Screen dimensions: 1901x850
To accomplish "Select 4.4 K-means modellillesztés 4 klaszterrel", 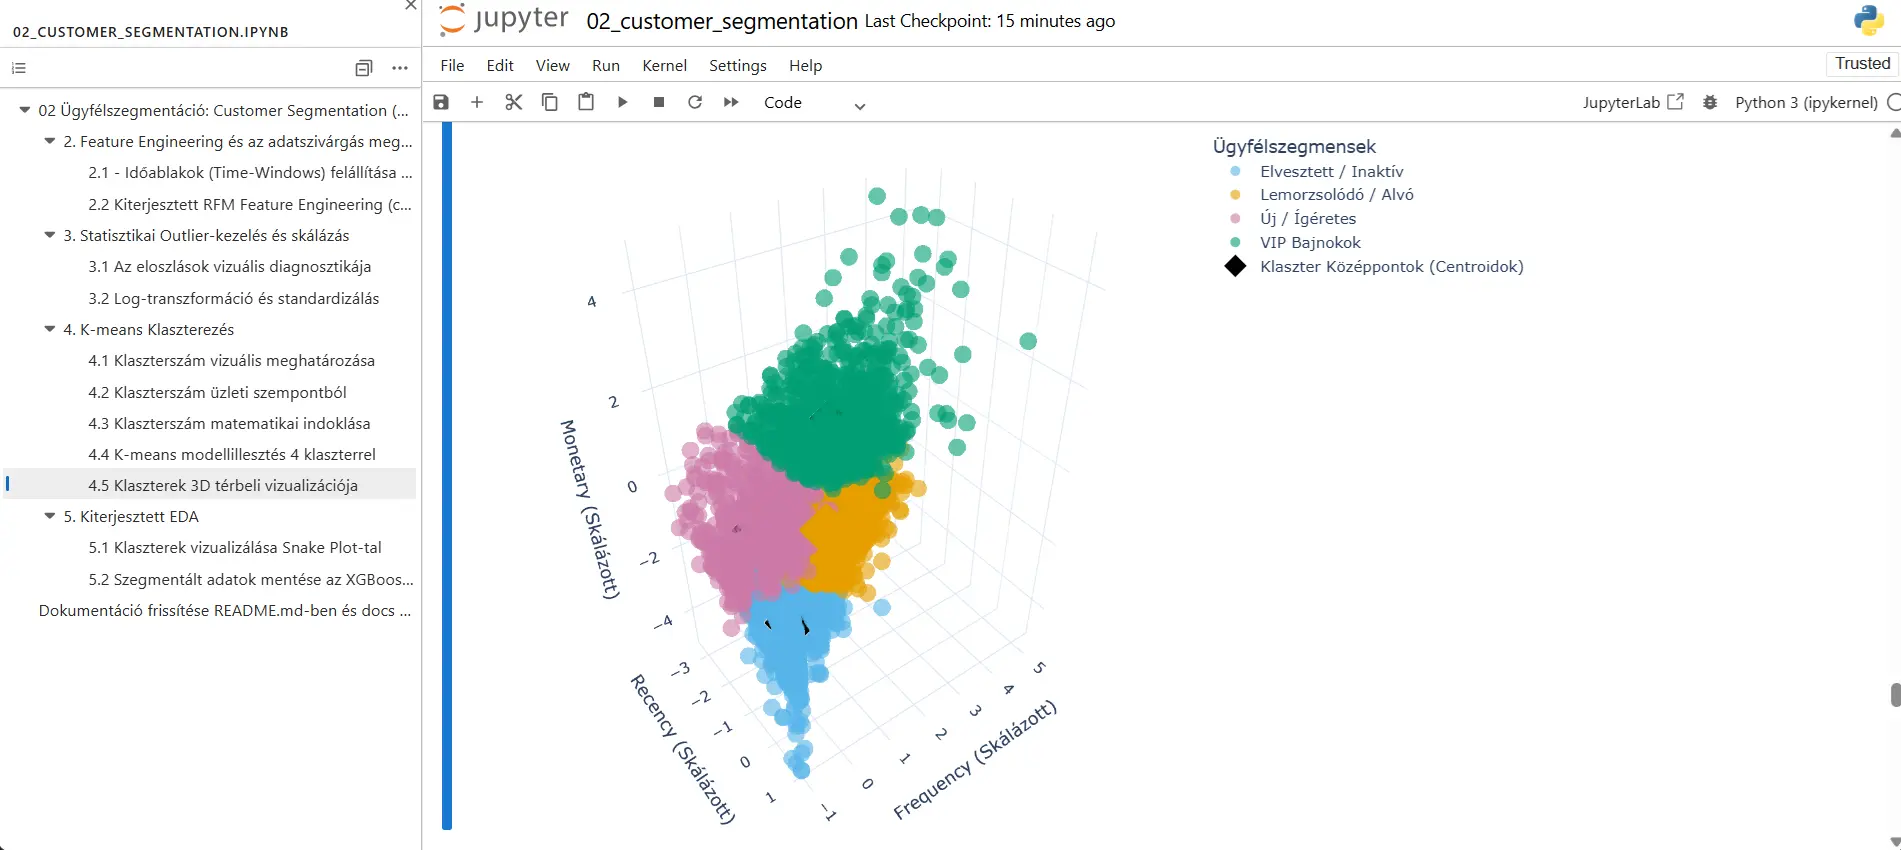I will pos(232,454).
